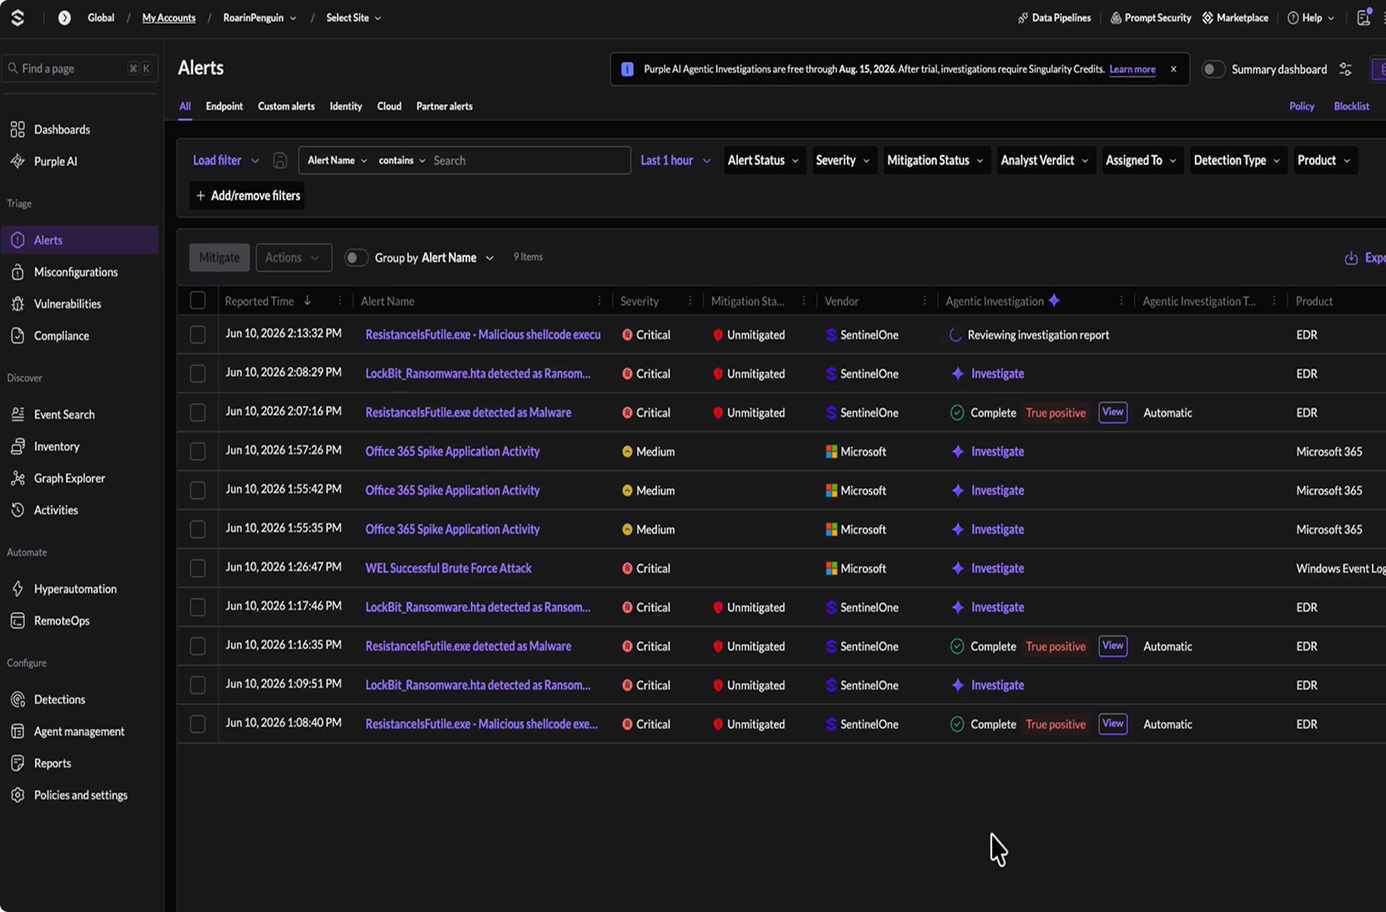Click dashboard settings sliders icon
1386x912 pixels.
click(x=1346, y=69)
